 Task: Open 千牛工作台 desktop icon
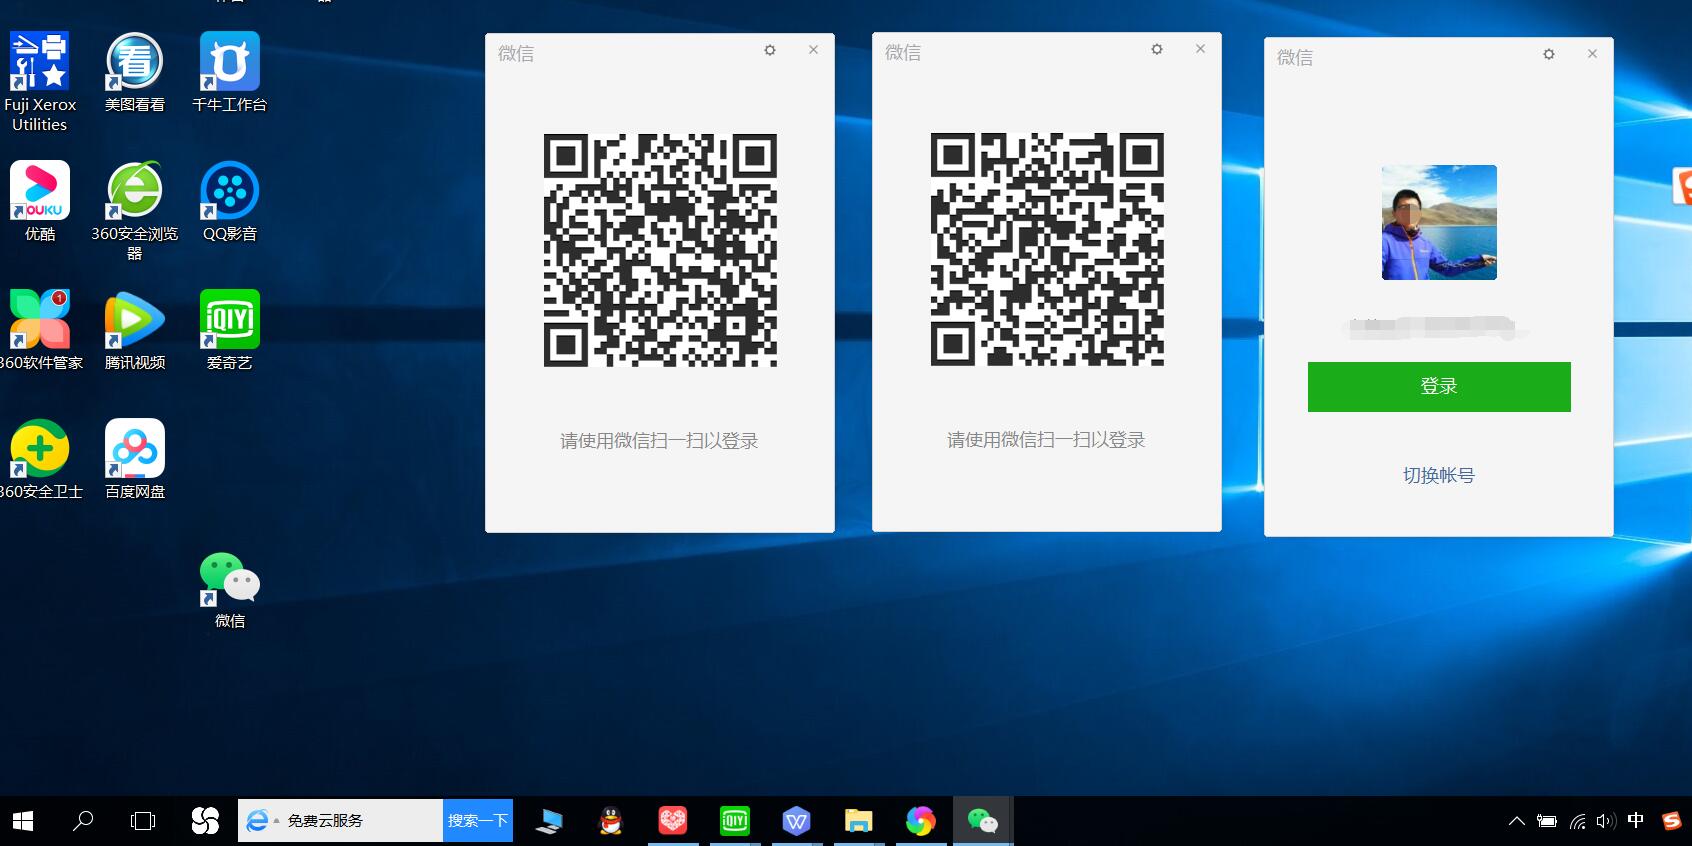[x=230, y=68]
